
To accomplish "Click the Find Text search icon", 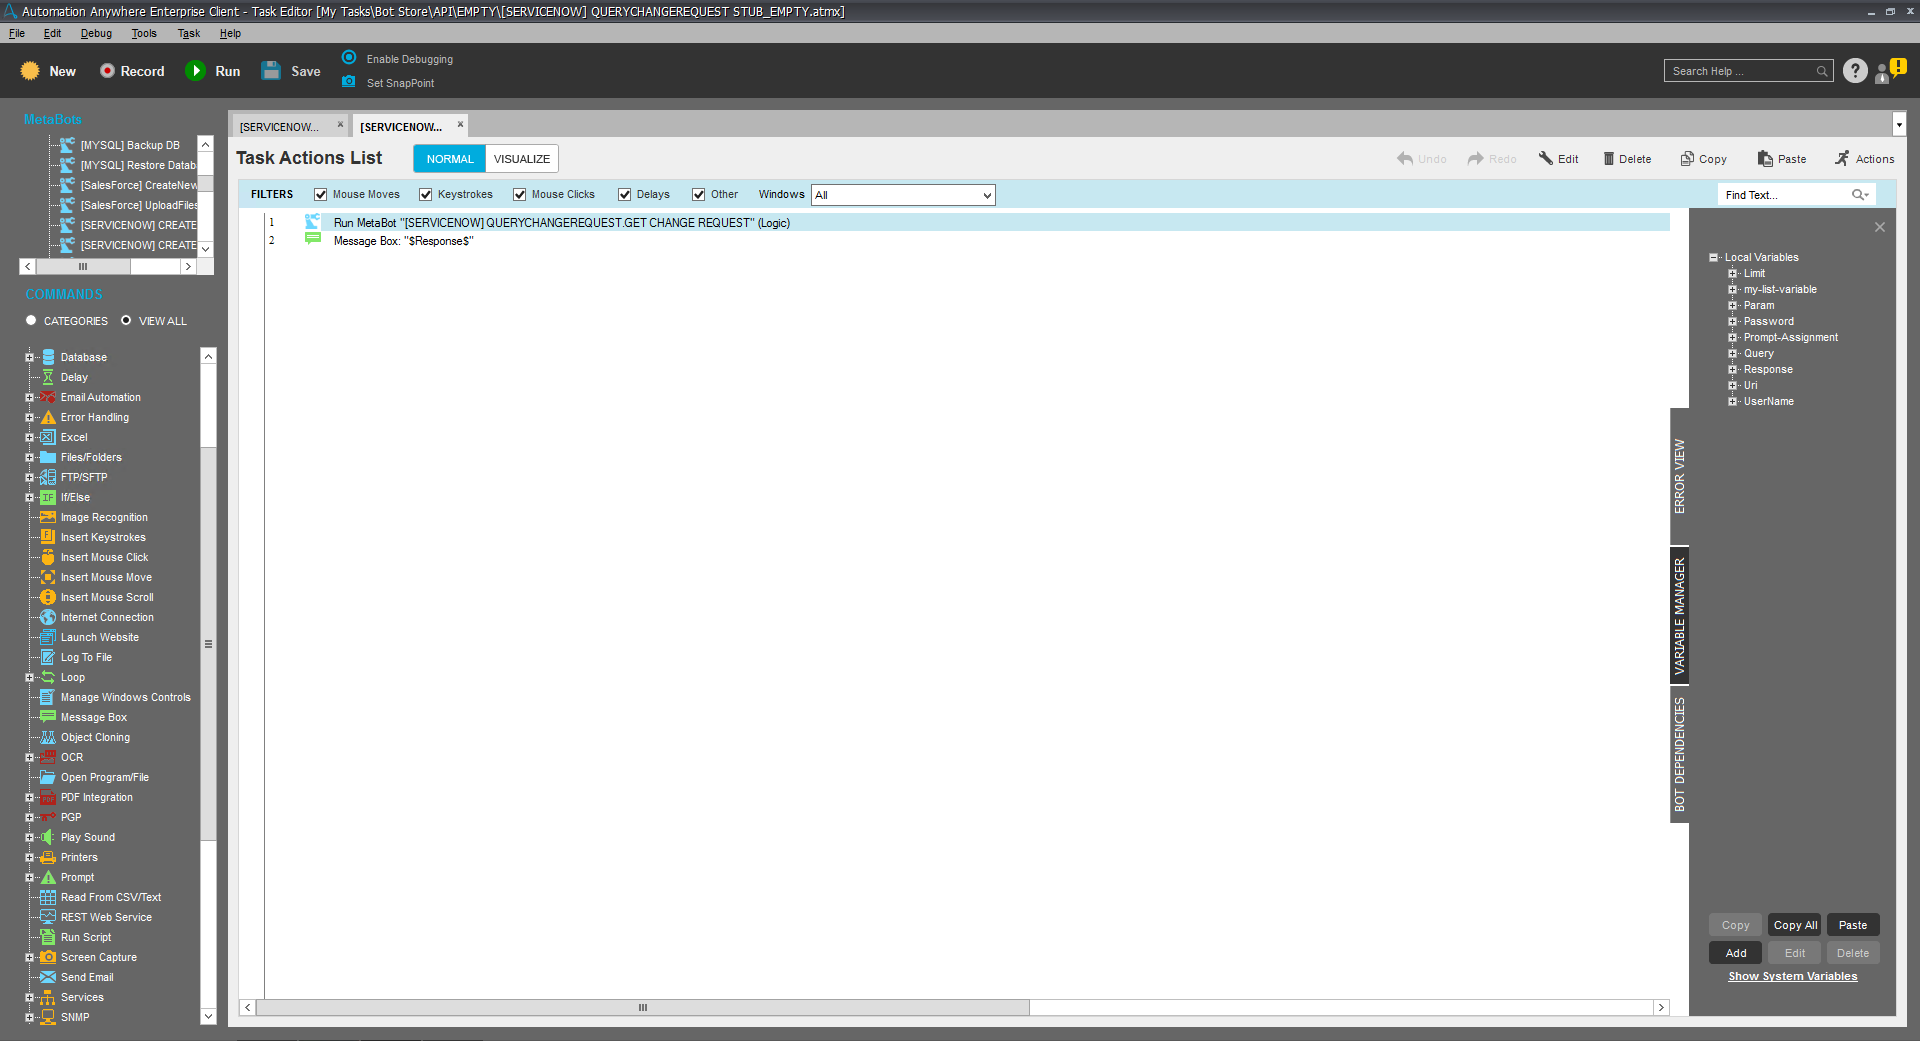I will (1860, 195).
